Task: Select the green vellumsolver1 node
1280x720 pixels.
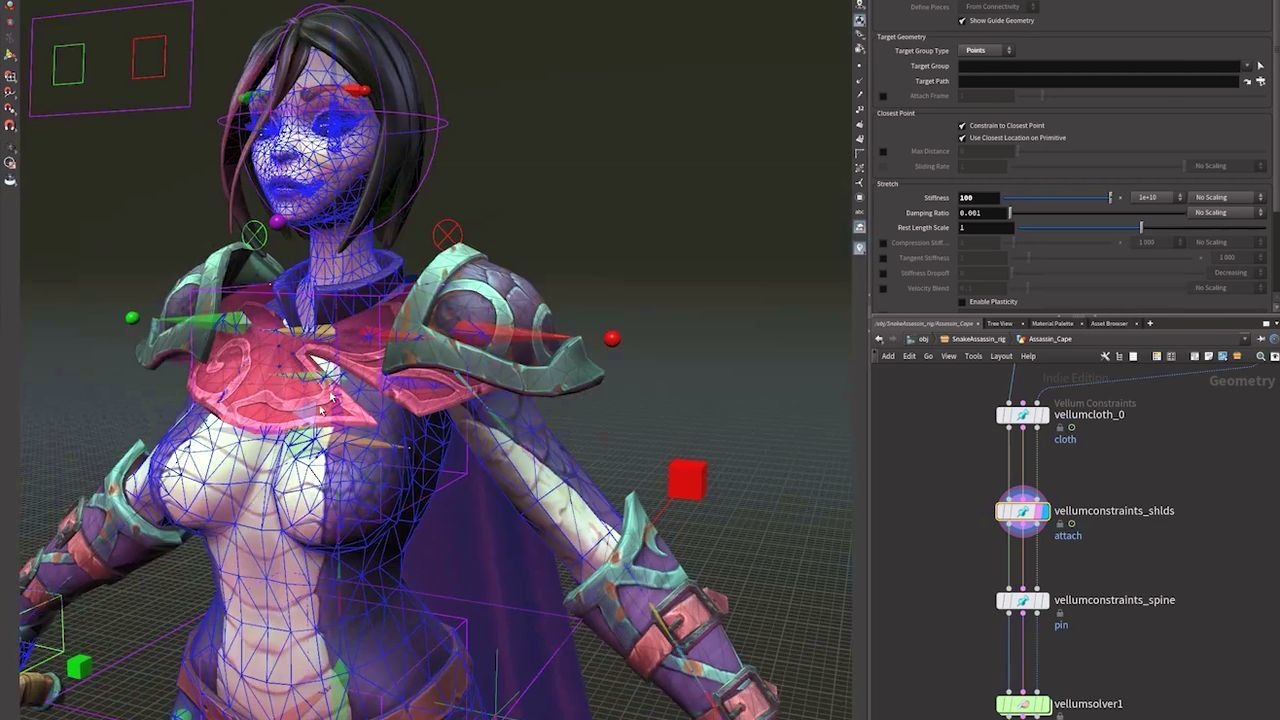Action: [1023, 705]
